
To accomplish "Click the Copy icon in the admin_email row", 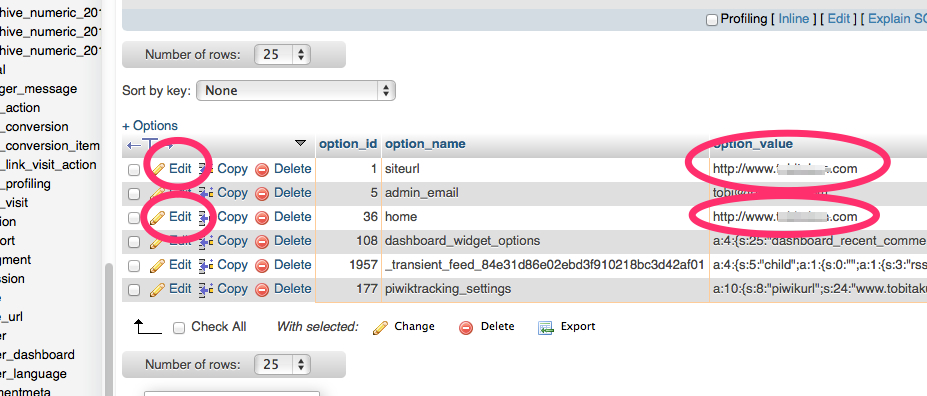I will [205, 193].
